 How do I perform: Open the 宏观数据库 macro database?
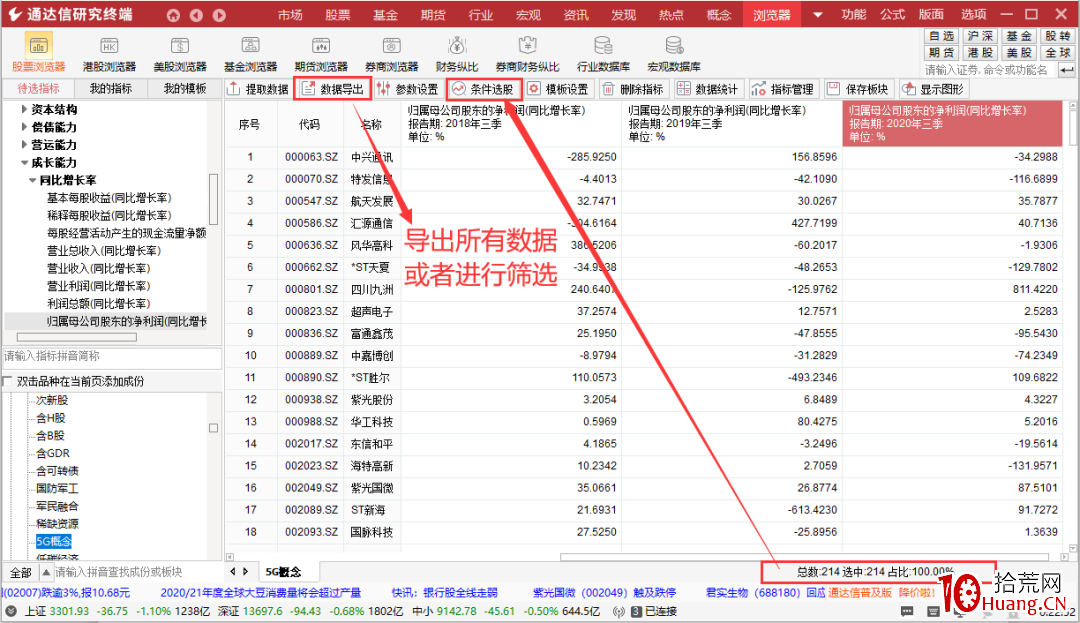pos(674,54)
